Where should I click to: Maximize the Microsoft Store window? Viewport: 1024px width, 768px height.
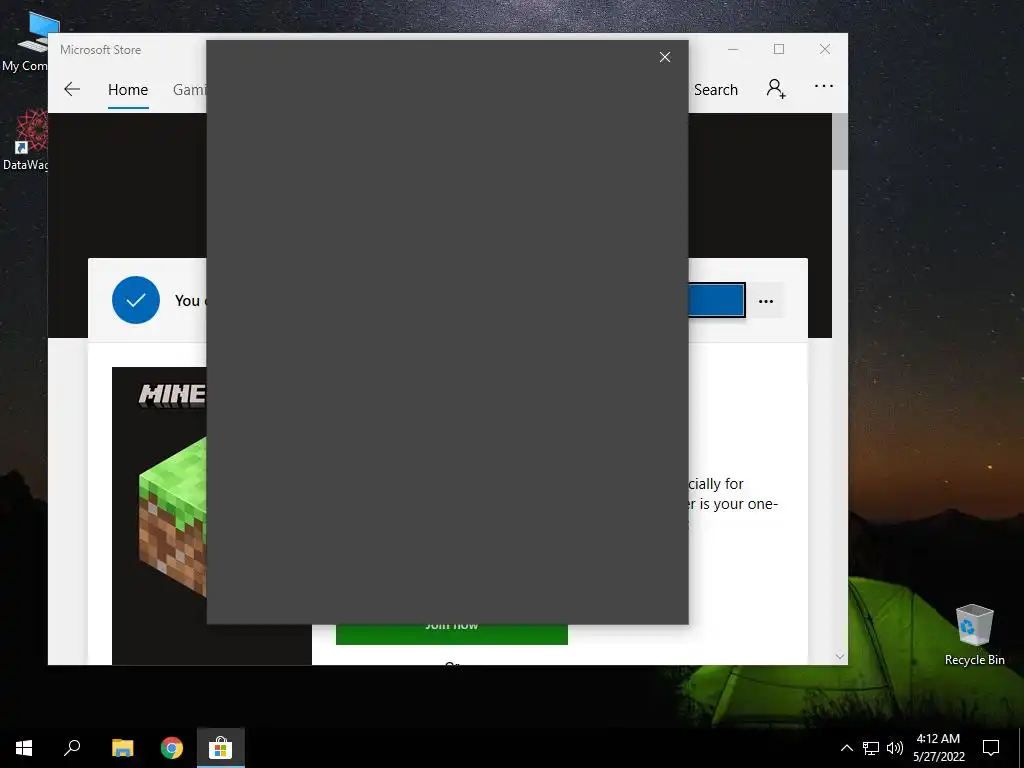778,50
